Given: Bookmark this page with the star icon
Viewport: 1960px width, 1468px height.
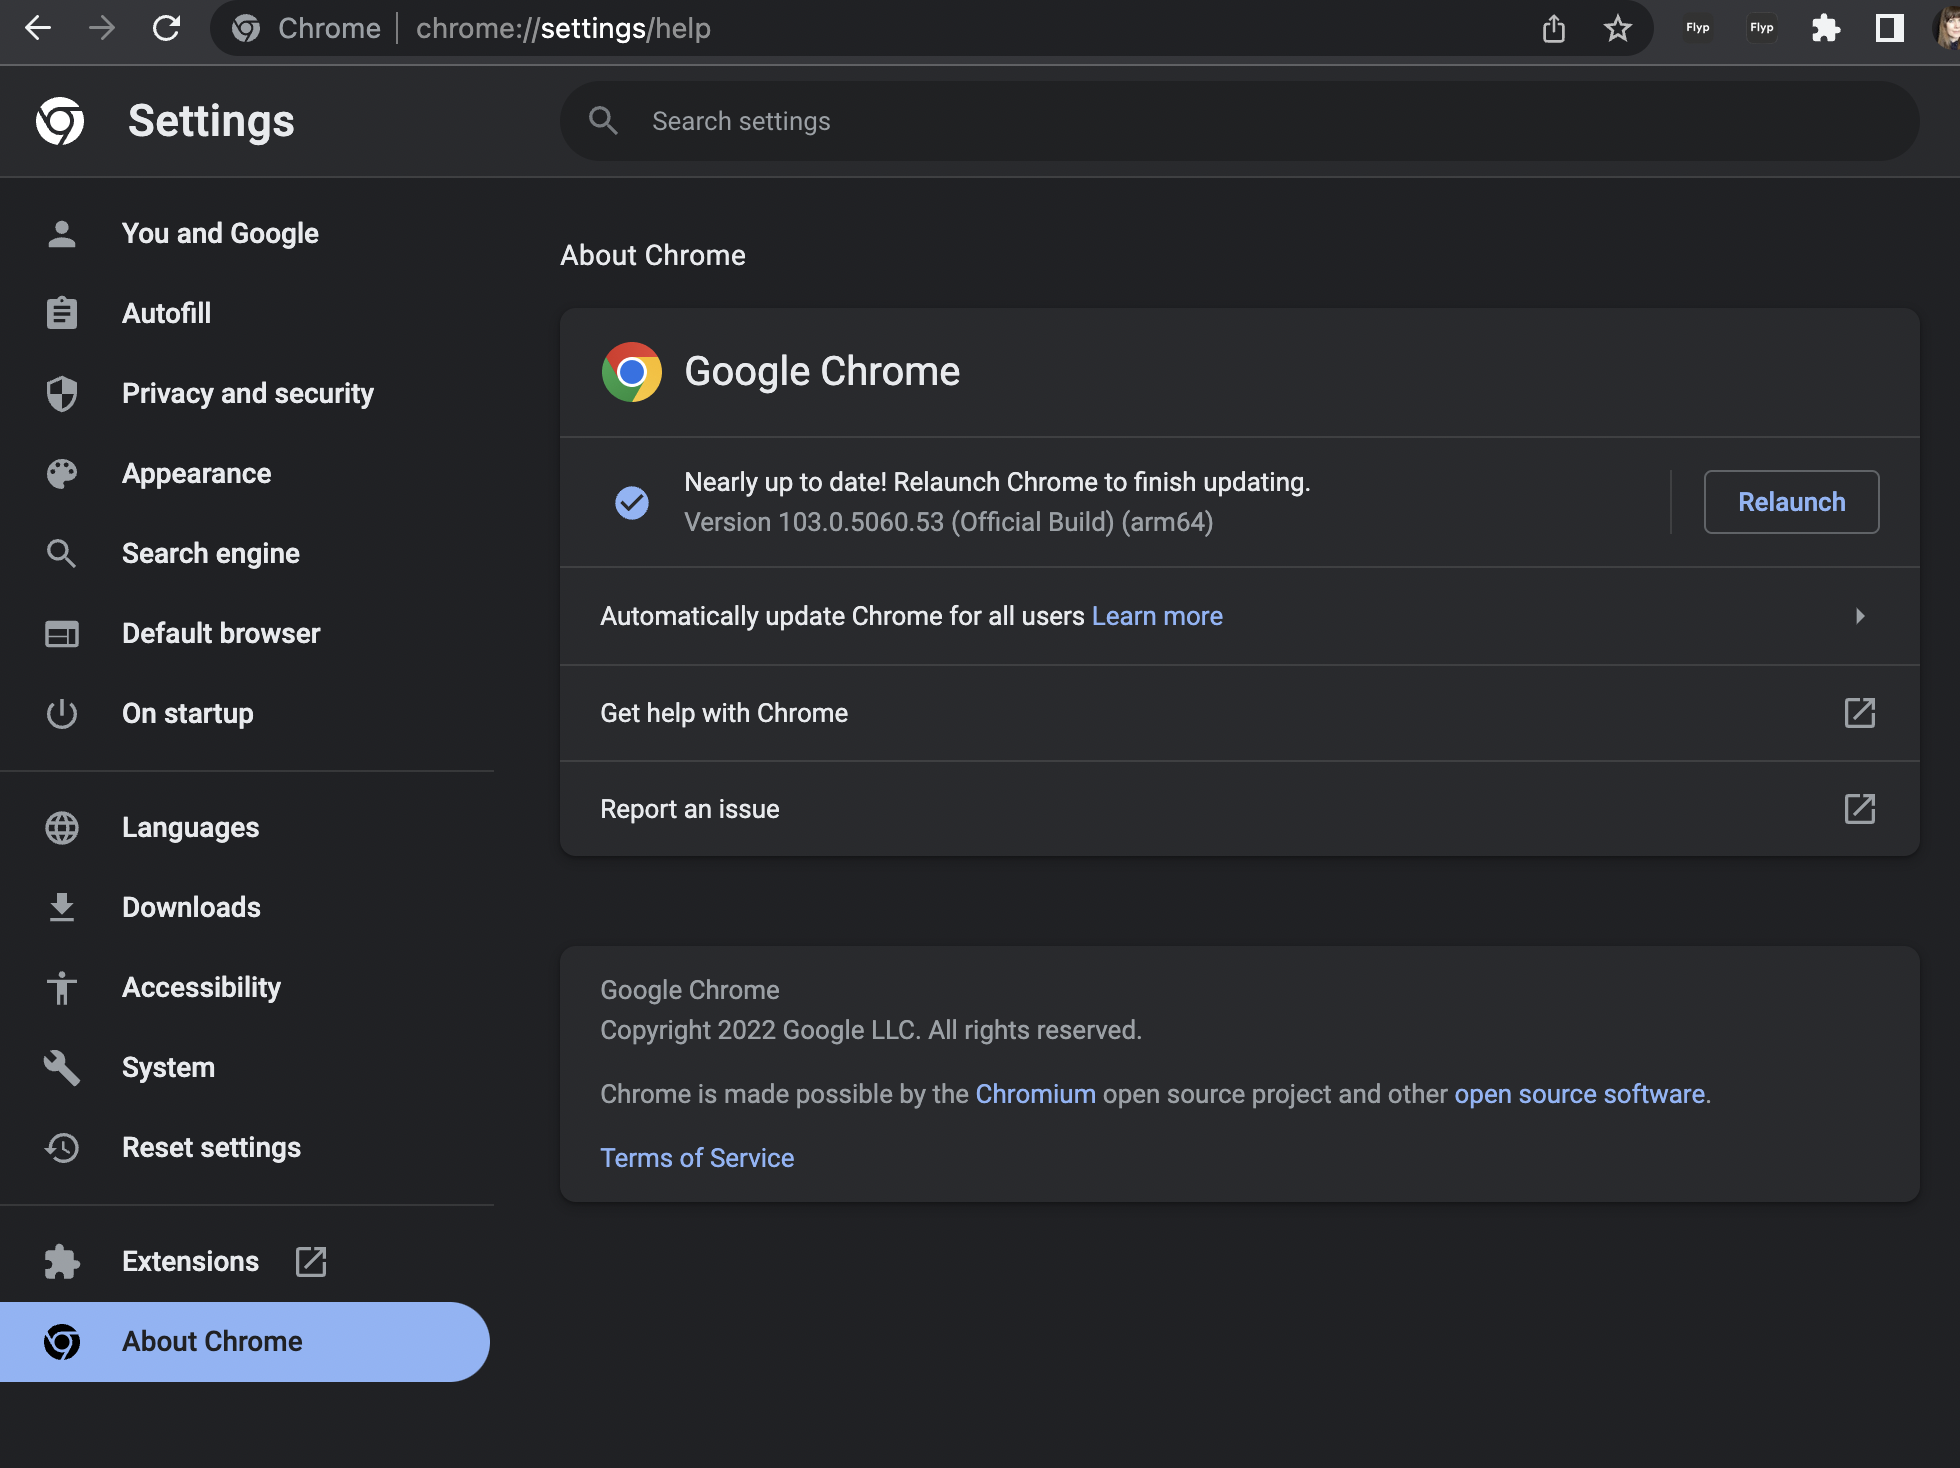Looking at the screenshot, I should click(1617, 28).
